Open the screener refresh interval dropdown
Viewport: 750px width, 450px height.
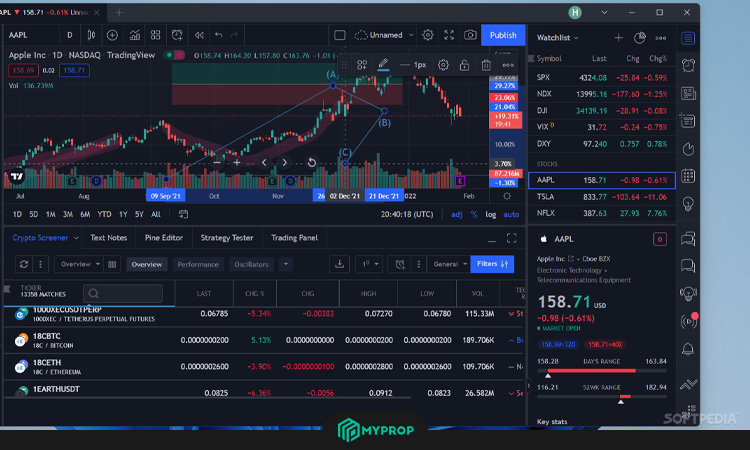(x=369, y=264)
